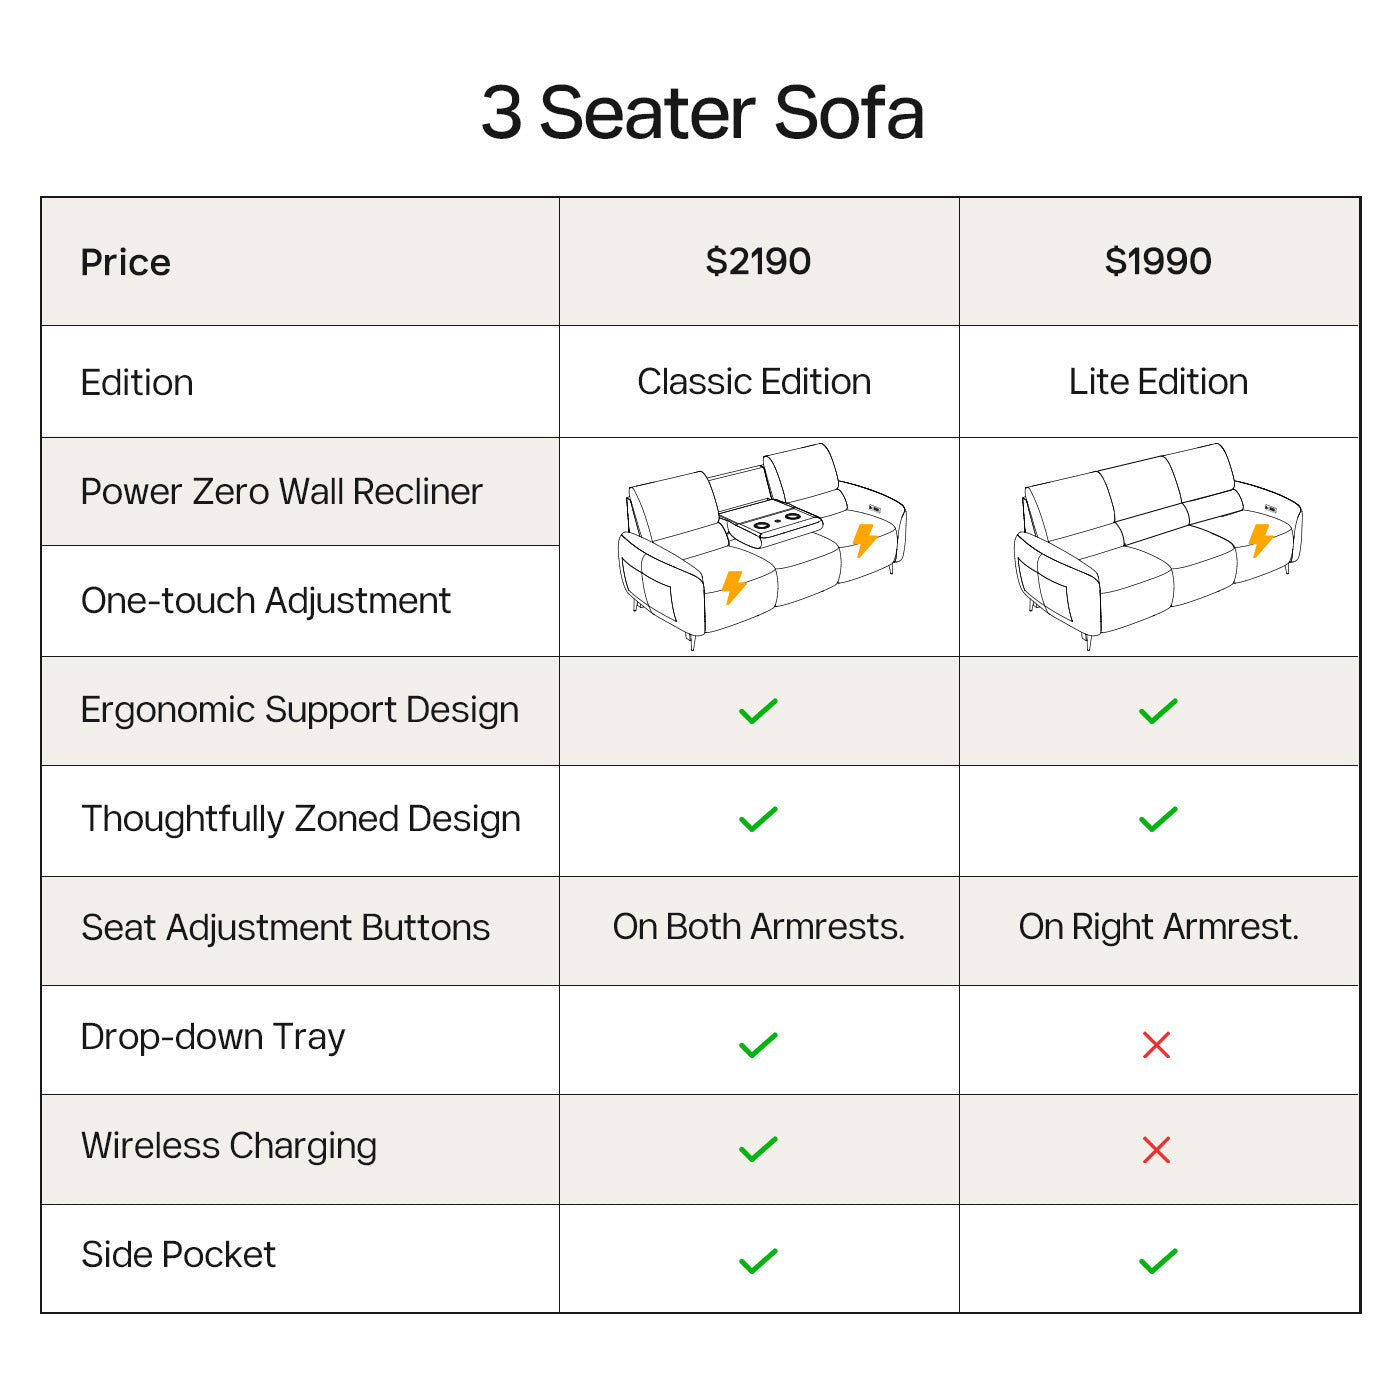The height and width of the screenshot is (1400, 1400).
Task: Select the $2190 price cell
Action: tap(758, 261)
